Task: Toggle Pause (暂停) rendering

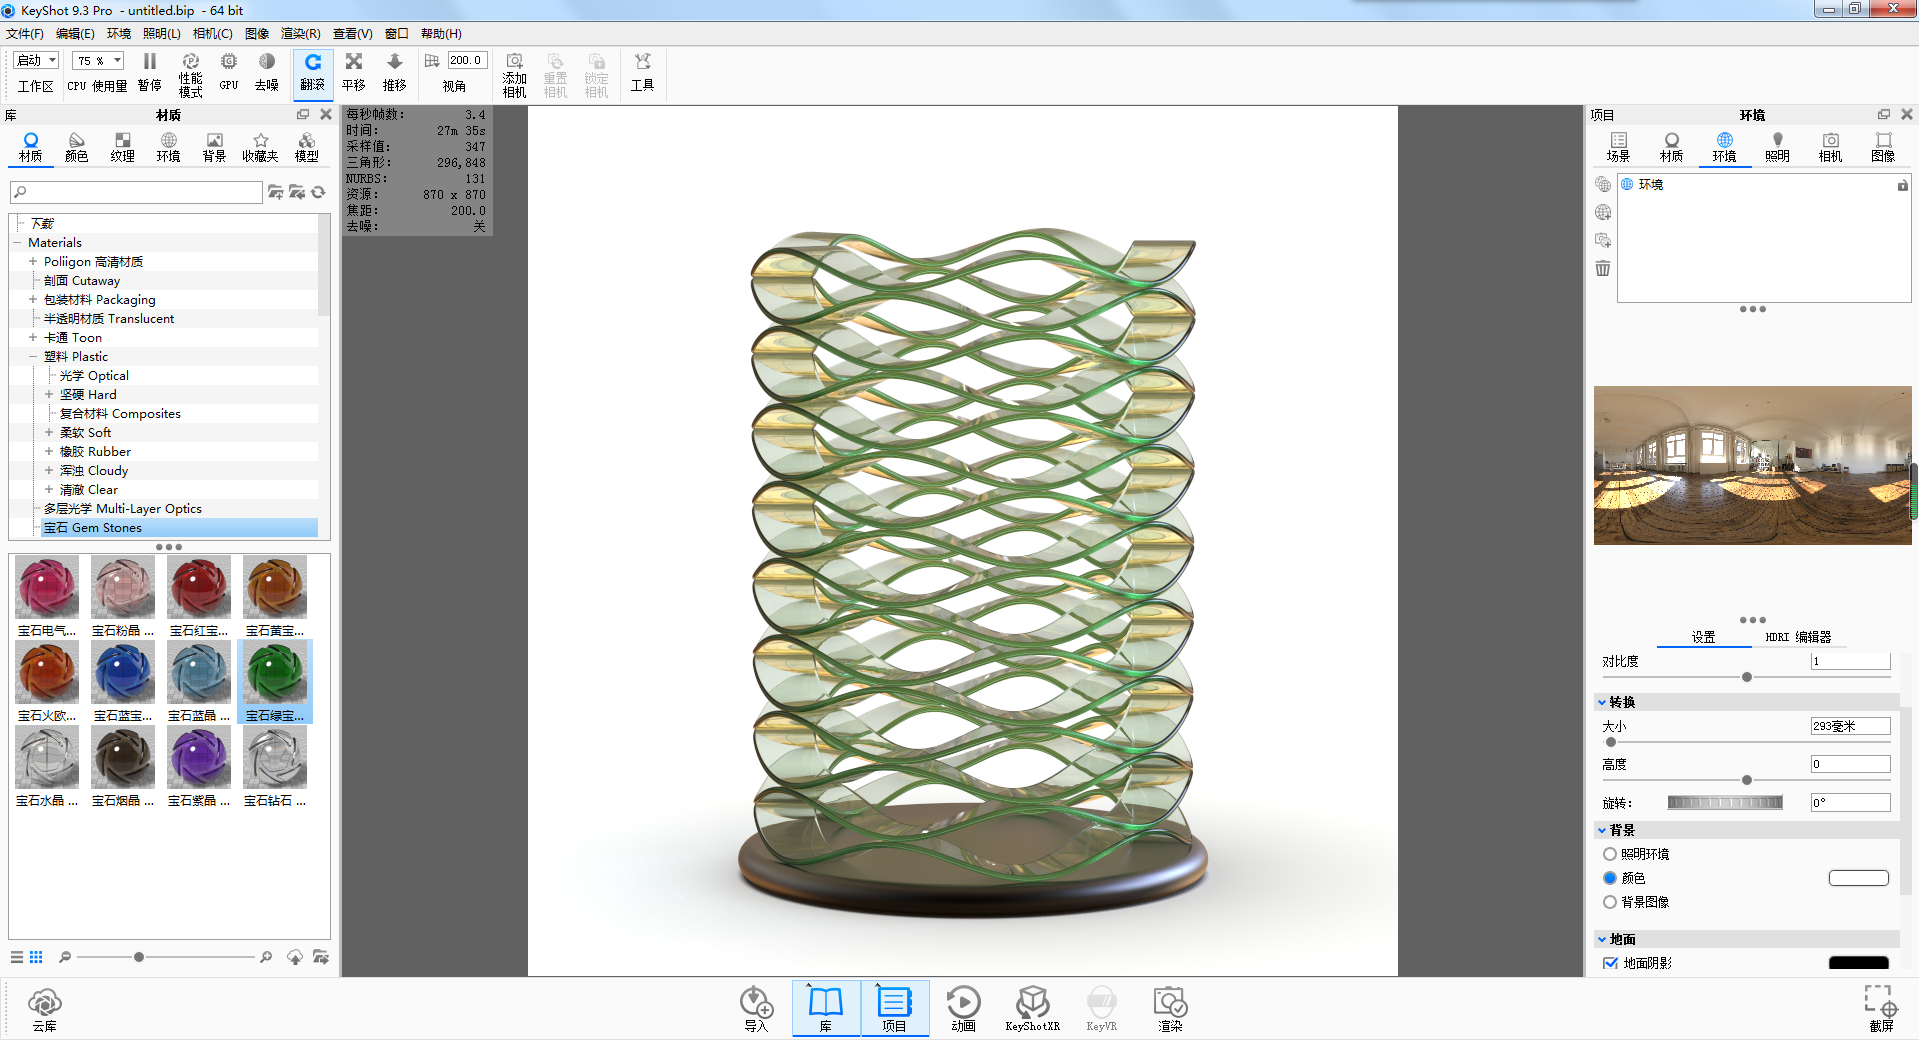Action: tap(150, 73)
